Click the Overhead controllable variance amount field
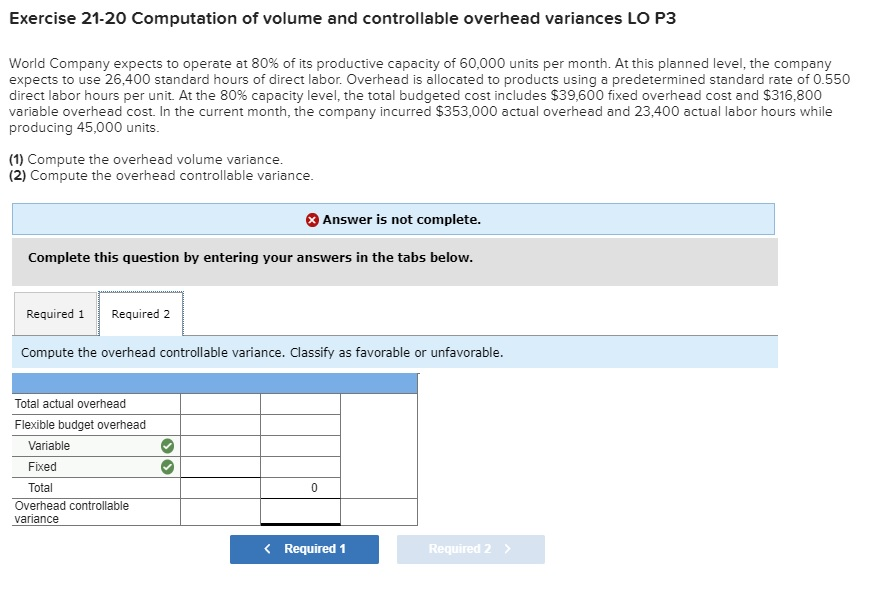The image size is (888, 598). [300, 511]
